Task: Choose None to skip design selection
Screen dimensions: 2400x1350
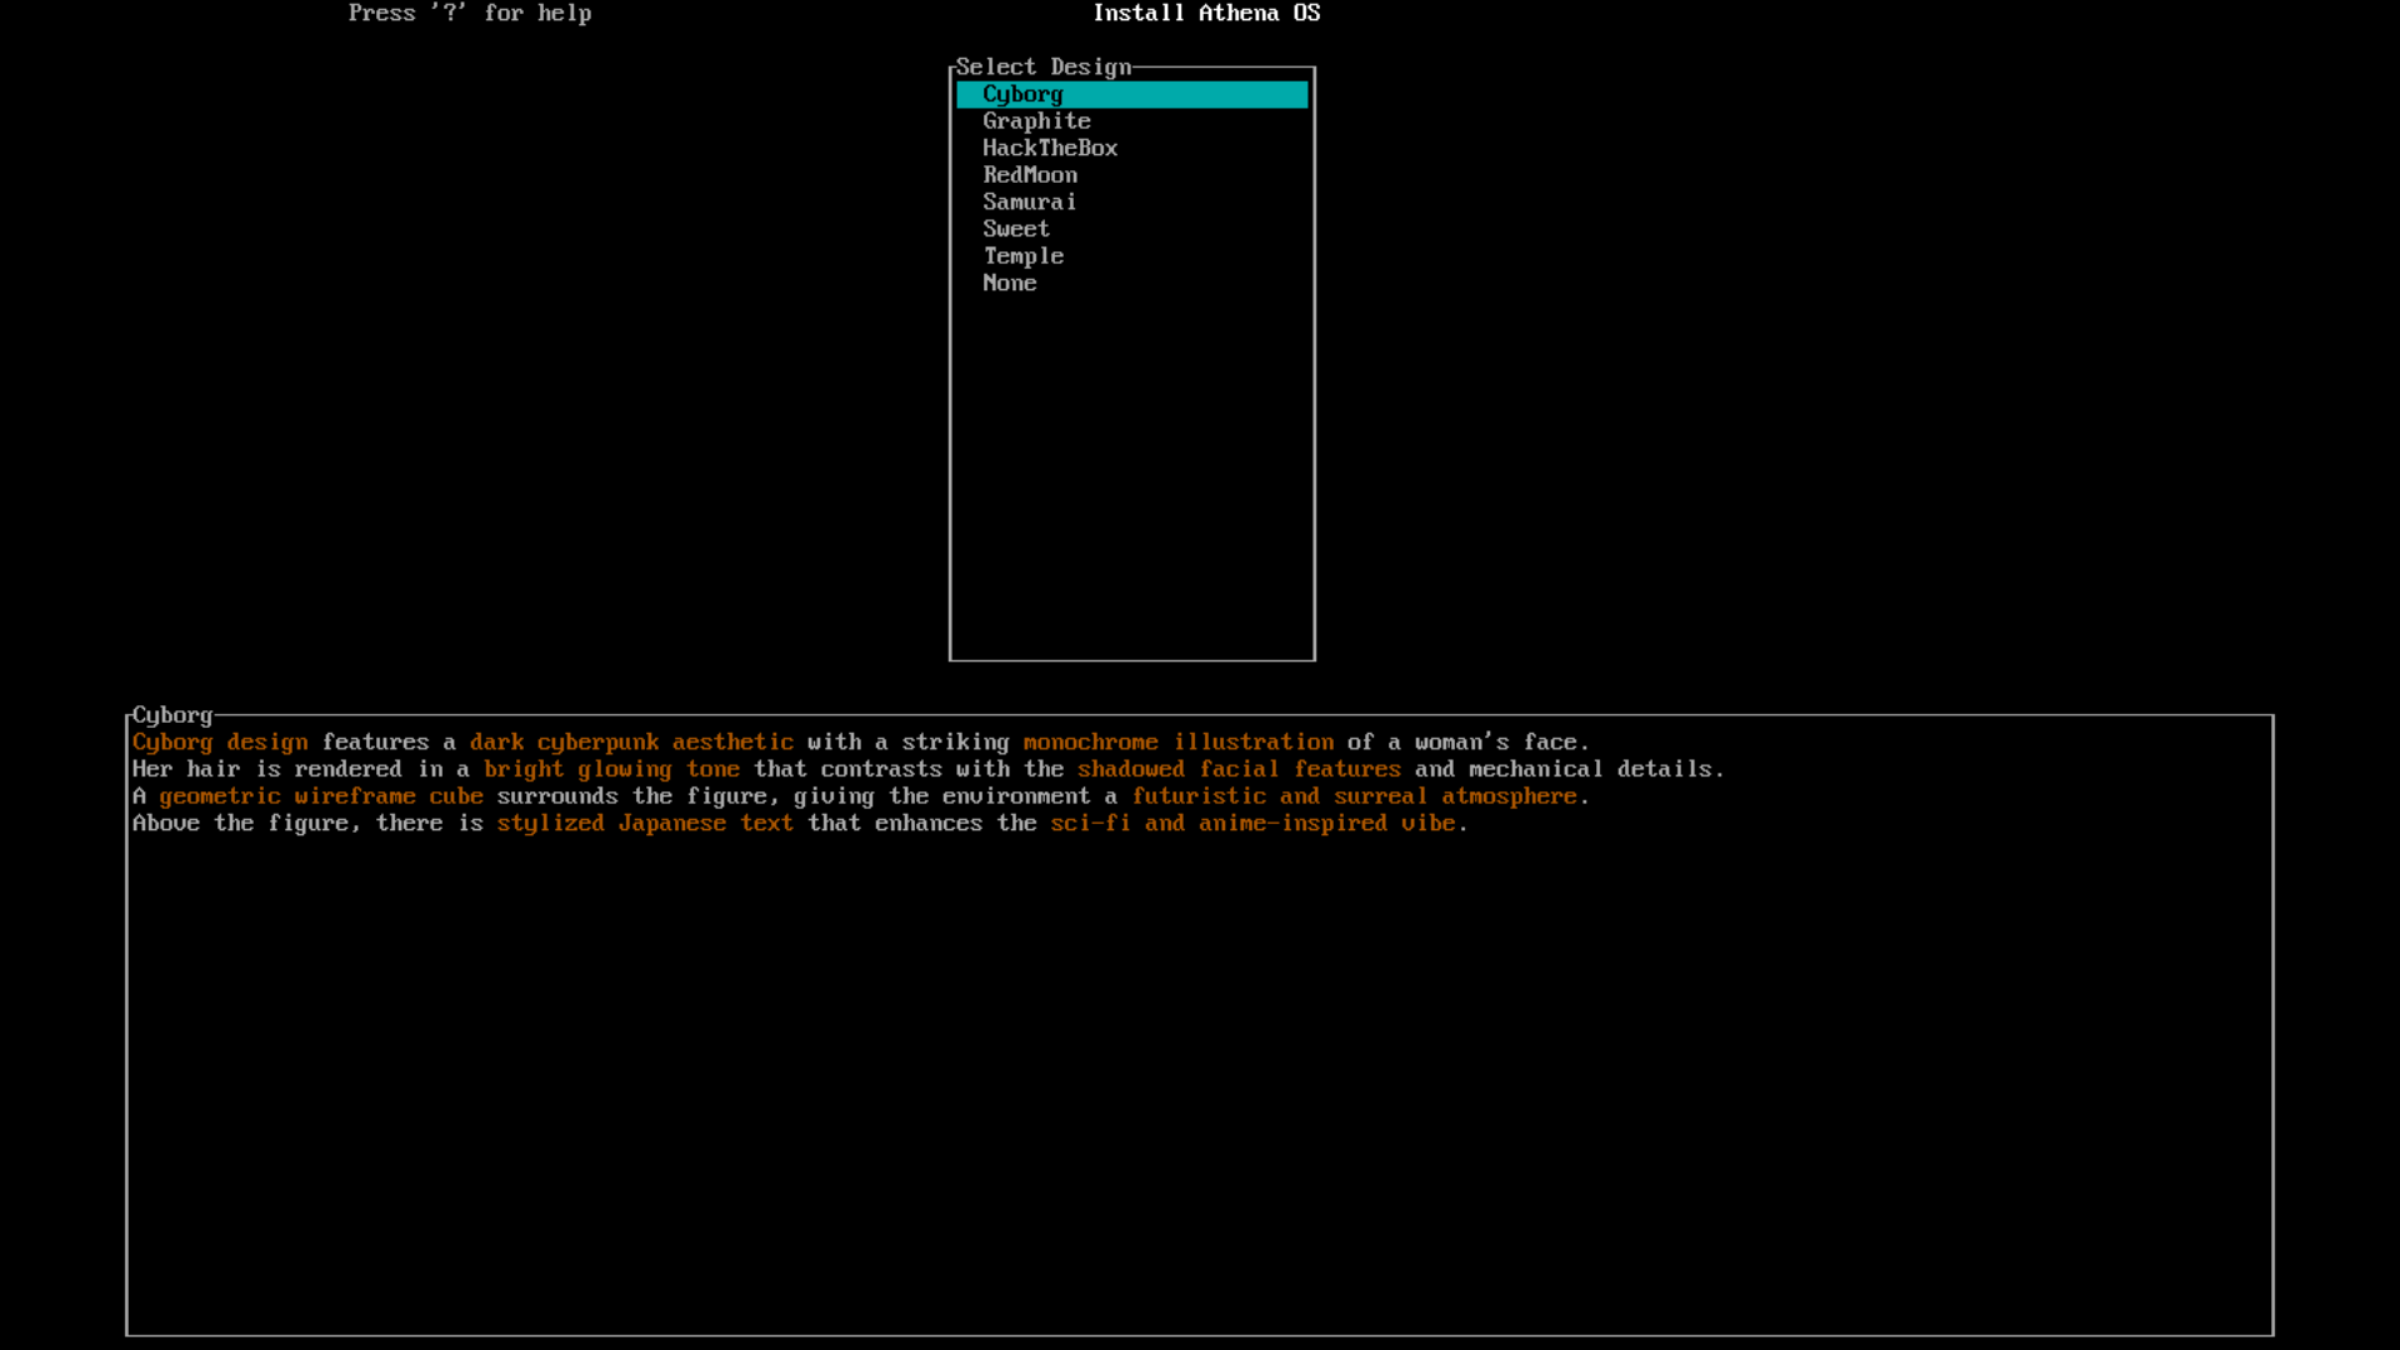Action: (1010, 283)
